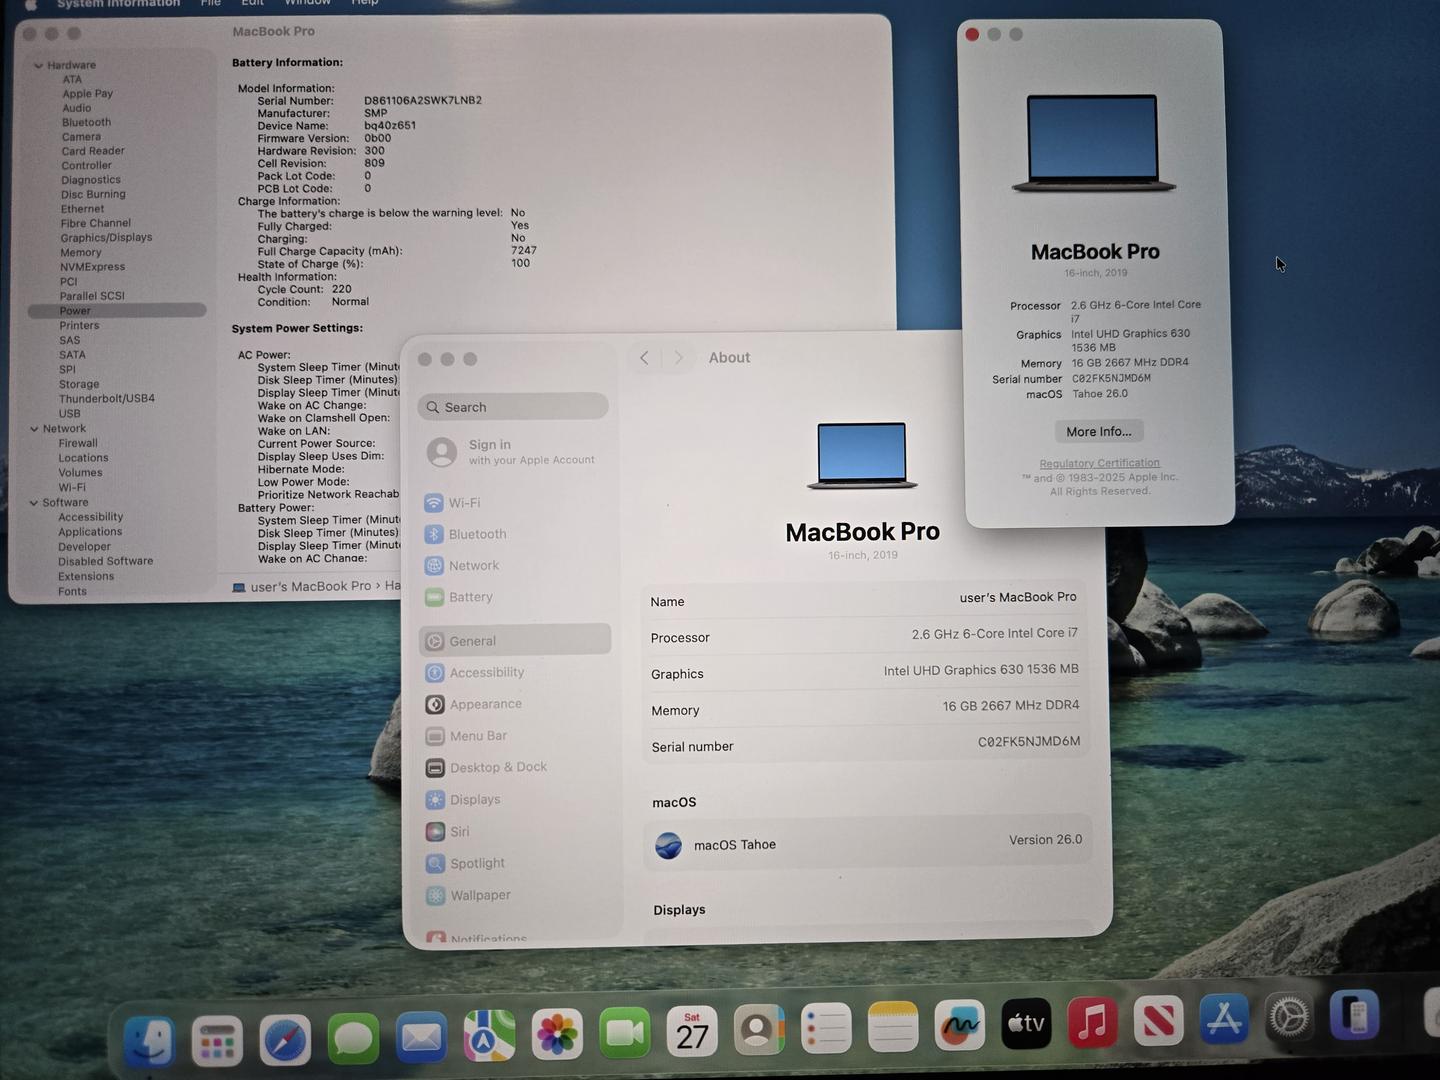The image size is (1440, 1080).
Task: Select Power in System Information sidebar
Action: [117, 311]
